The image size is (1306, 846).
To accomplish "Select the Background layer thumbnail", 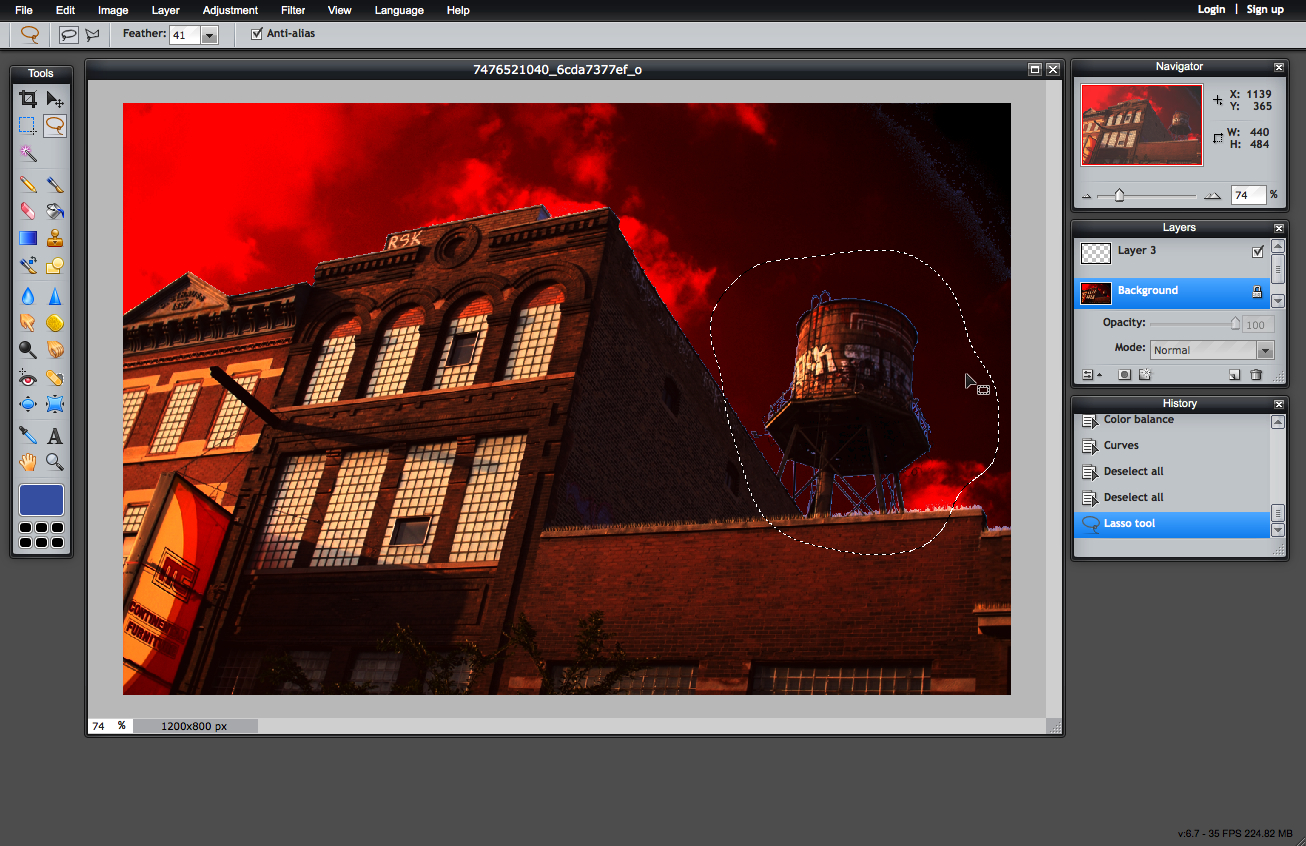I will click(1096, 293).
